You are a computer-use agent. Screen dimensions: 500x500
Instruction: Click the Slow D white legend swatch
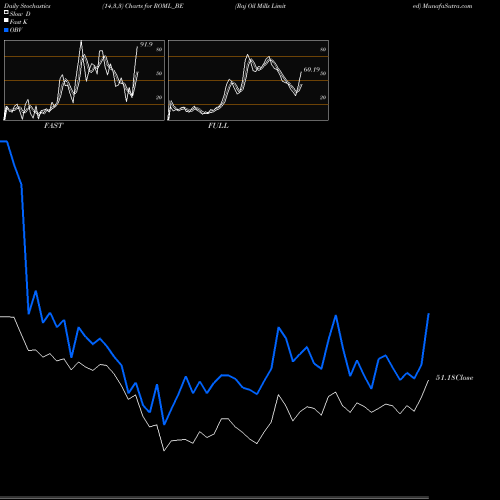tap(6, 12)
